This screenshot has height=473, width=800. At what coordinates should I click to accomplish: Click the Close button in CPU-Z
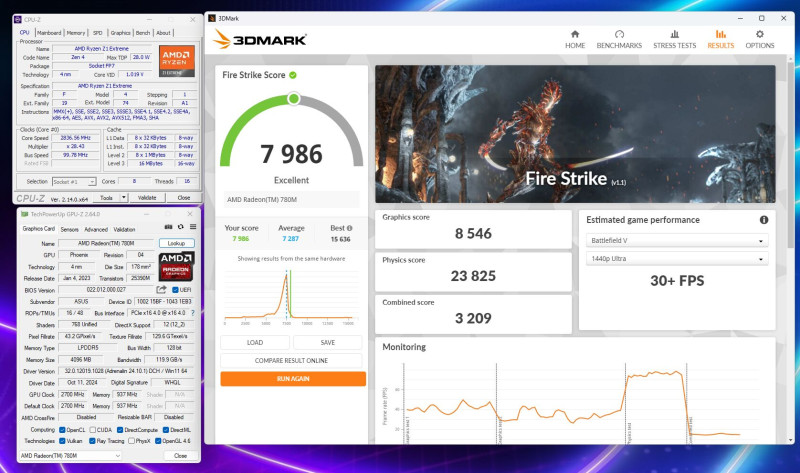click(x=184, y=197)
